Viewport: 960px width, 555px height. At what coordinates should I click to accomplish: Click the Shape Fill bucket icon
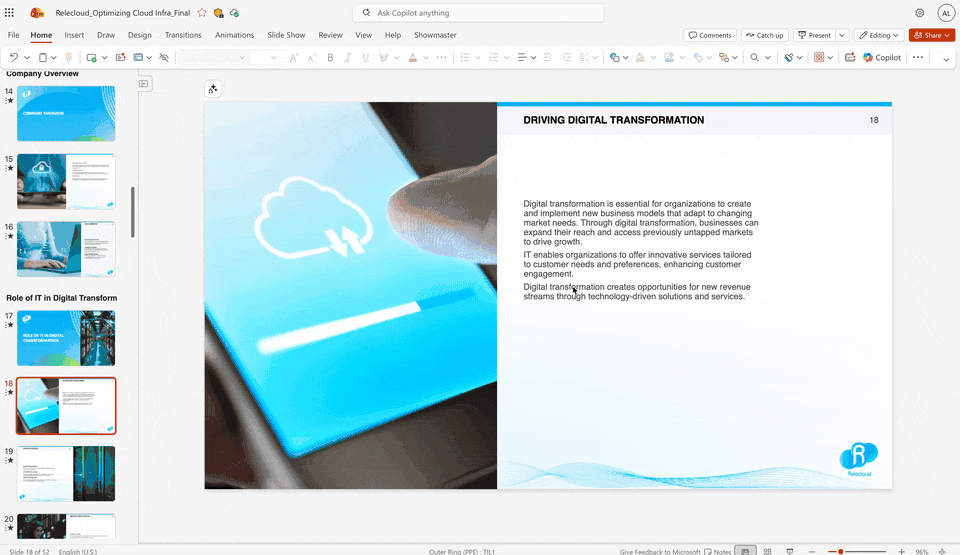click(640, 57)
